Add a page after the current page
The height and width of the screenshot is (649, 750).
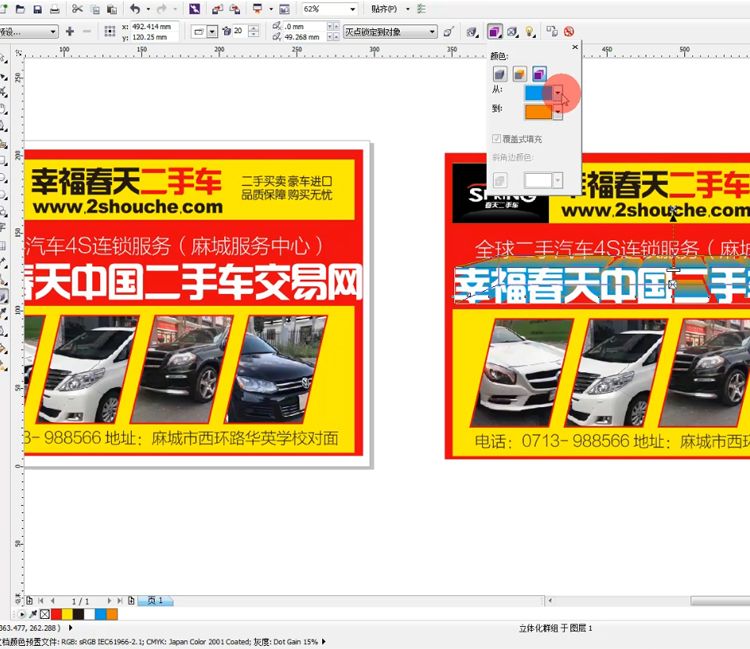pos(131,600)
